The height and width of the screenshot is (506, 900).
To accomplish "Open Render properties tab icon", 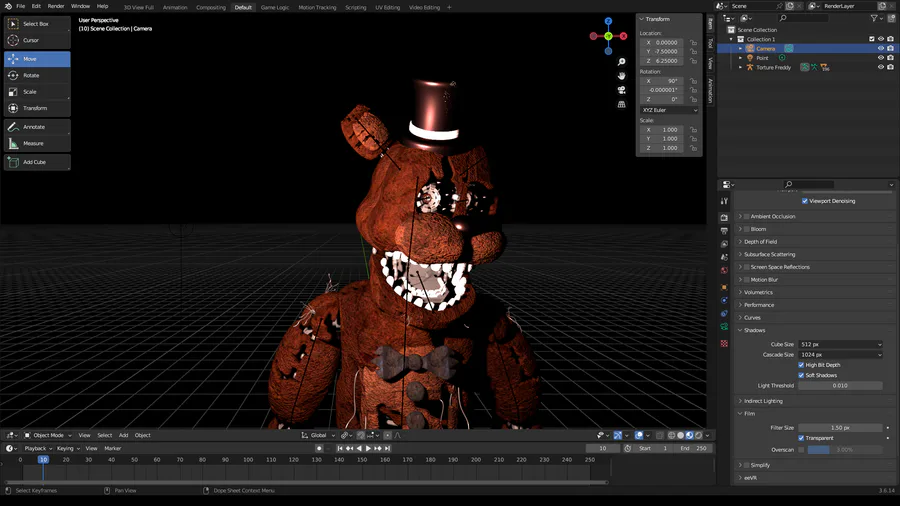I will 724,217.
